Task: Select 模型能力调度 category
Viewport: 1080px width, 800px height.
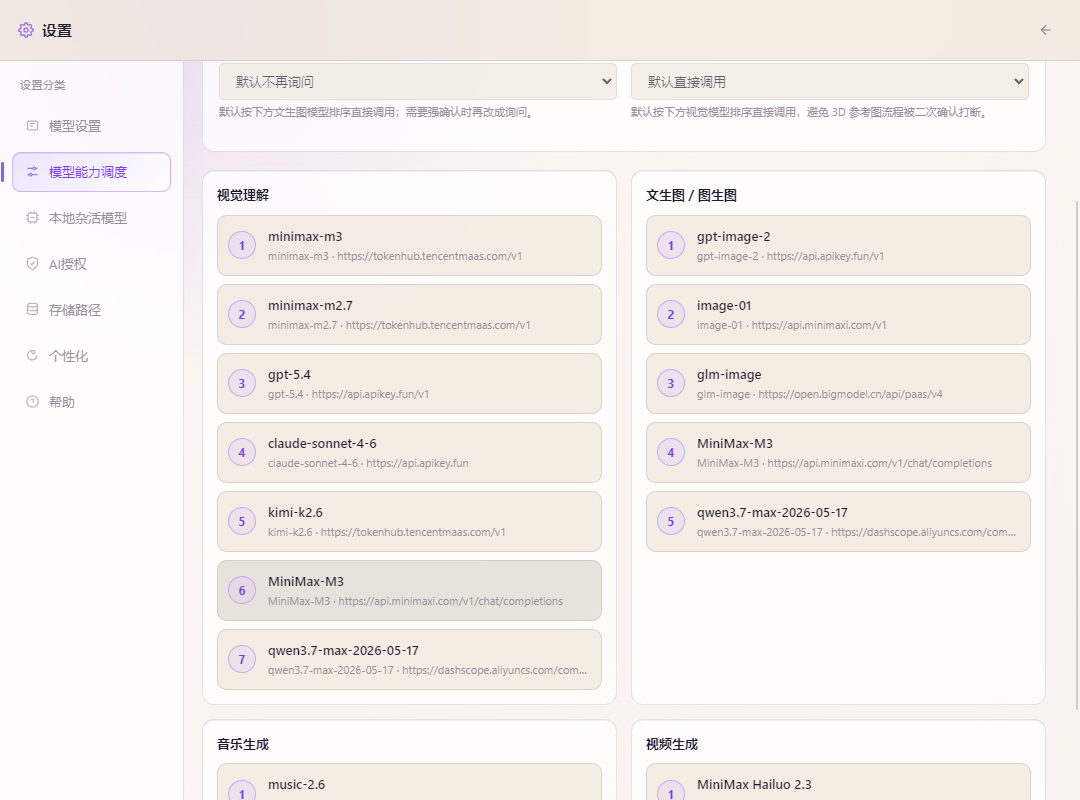Action: point(92,172)
